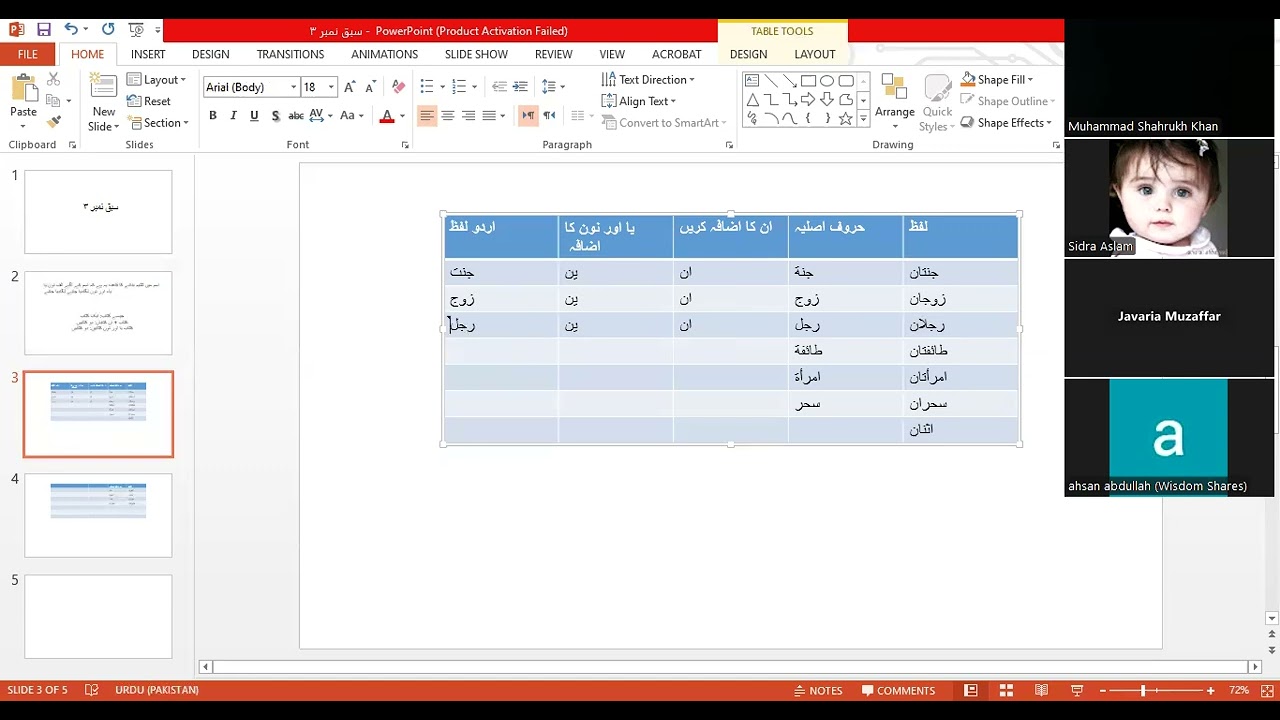The width and height of the screenshot is (1280, 720).
Task: Clear all formatting with the eraser icon
Action: [398, 87]
